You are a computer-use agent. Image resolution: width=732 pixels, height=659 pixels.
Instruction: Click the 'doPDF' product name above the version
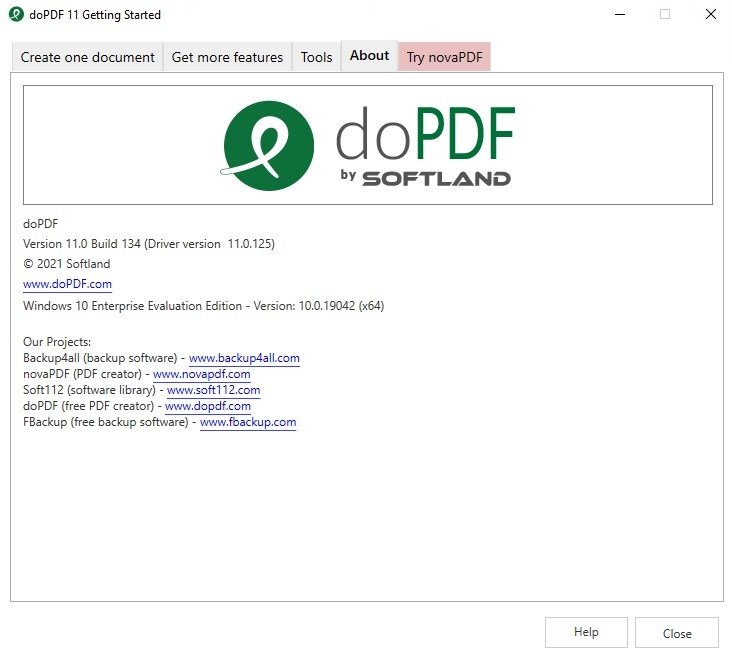click(x=41, y=224)
